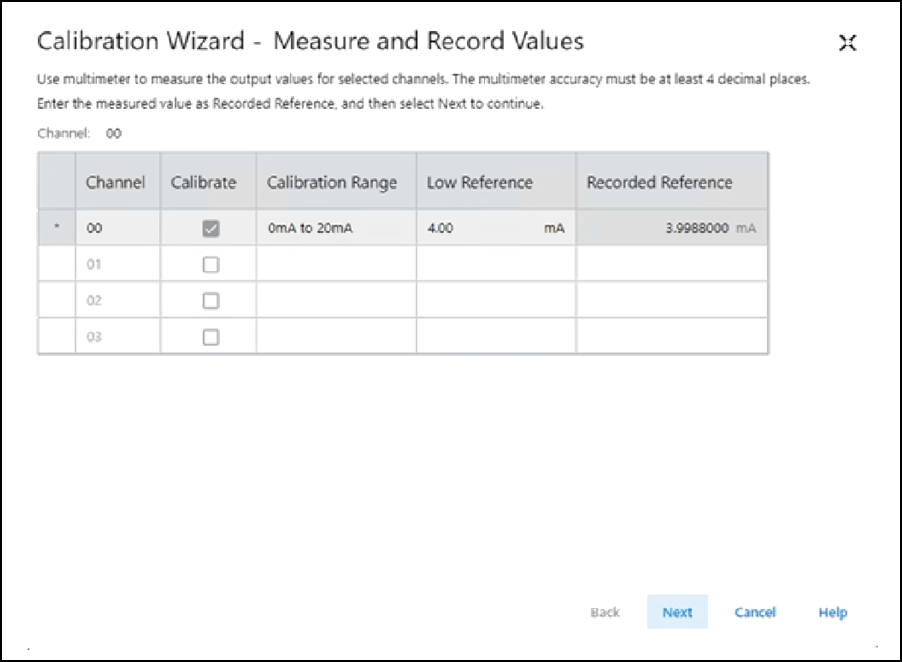Click the Channel column header
The image size is (902, 662).
click(116, 182)
